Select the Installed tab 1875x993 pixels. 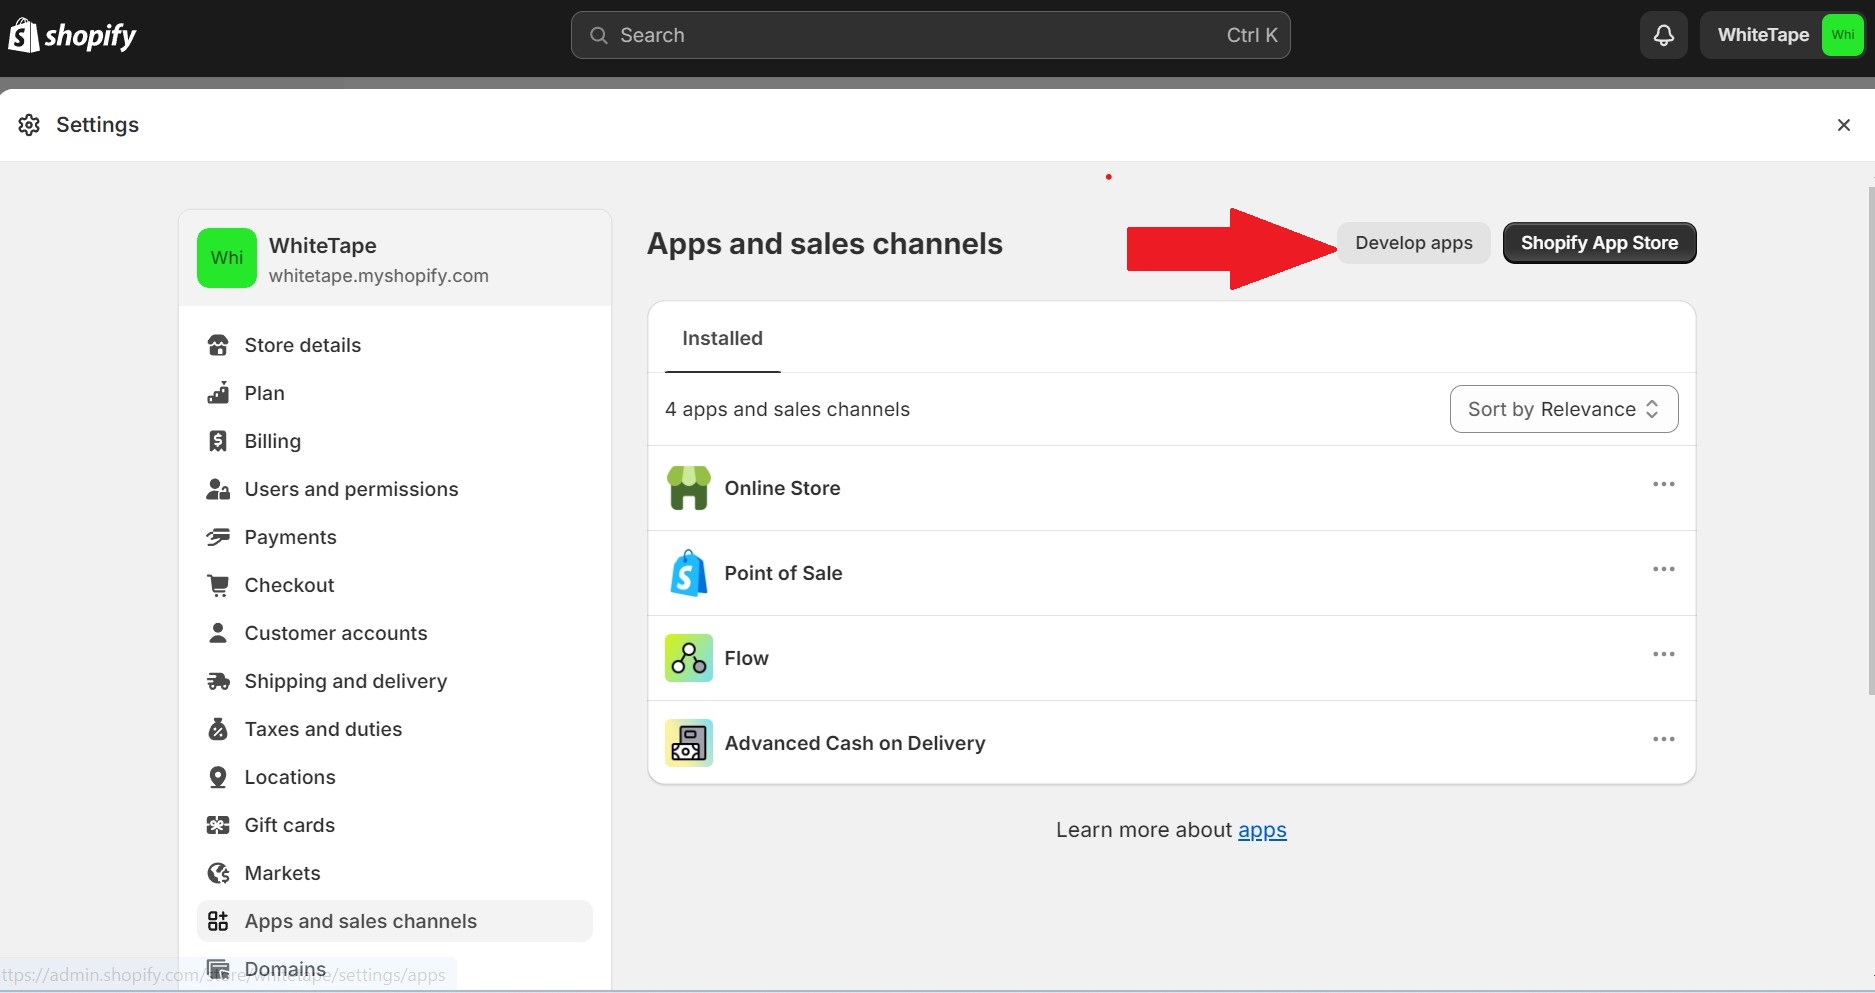click(722, 339)
